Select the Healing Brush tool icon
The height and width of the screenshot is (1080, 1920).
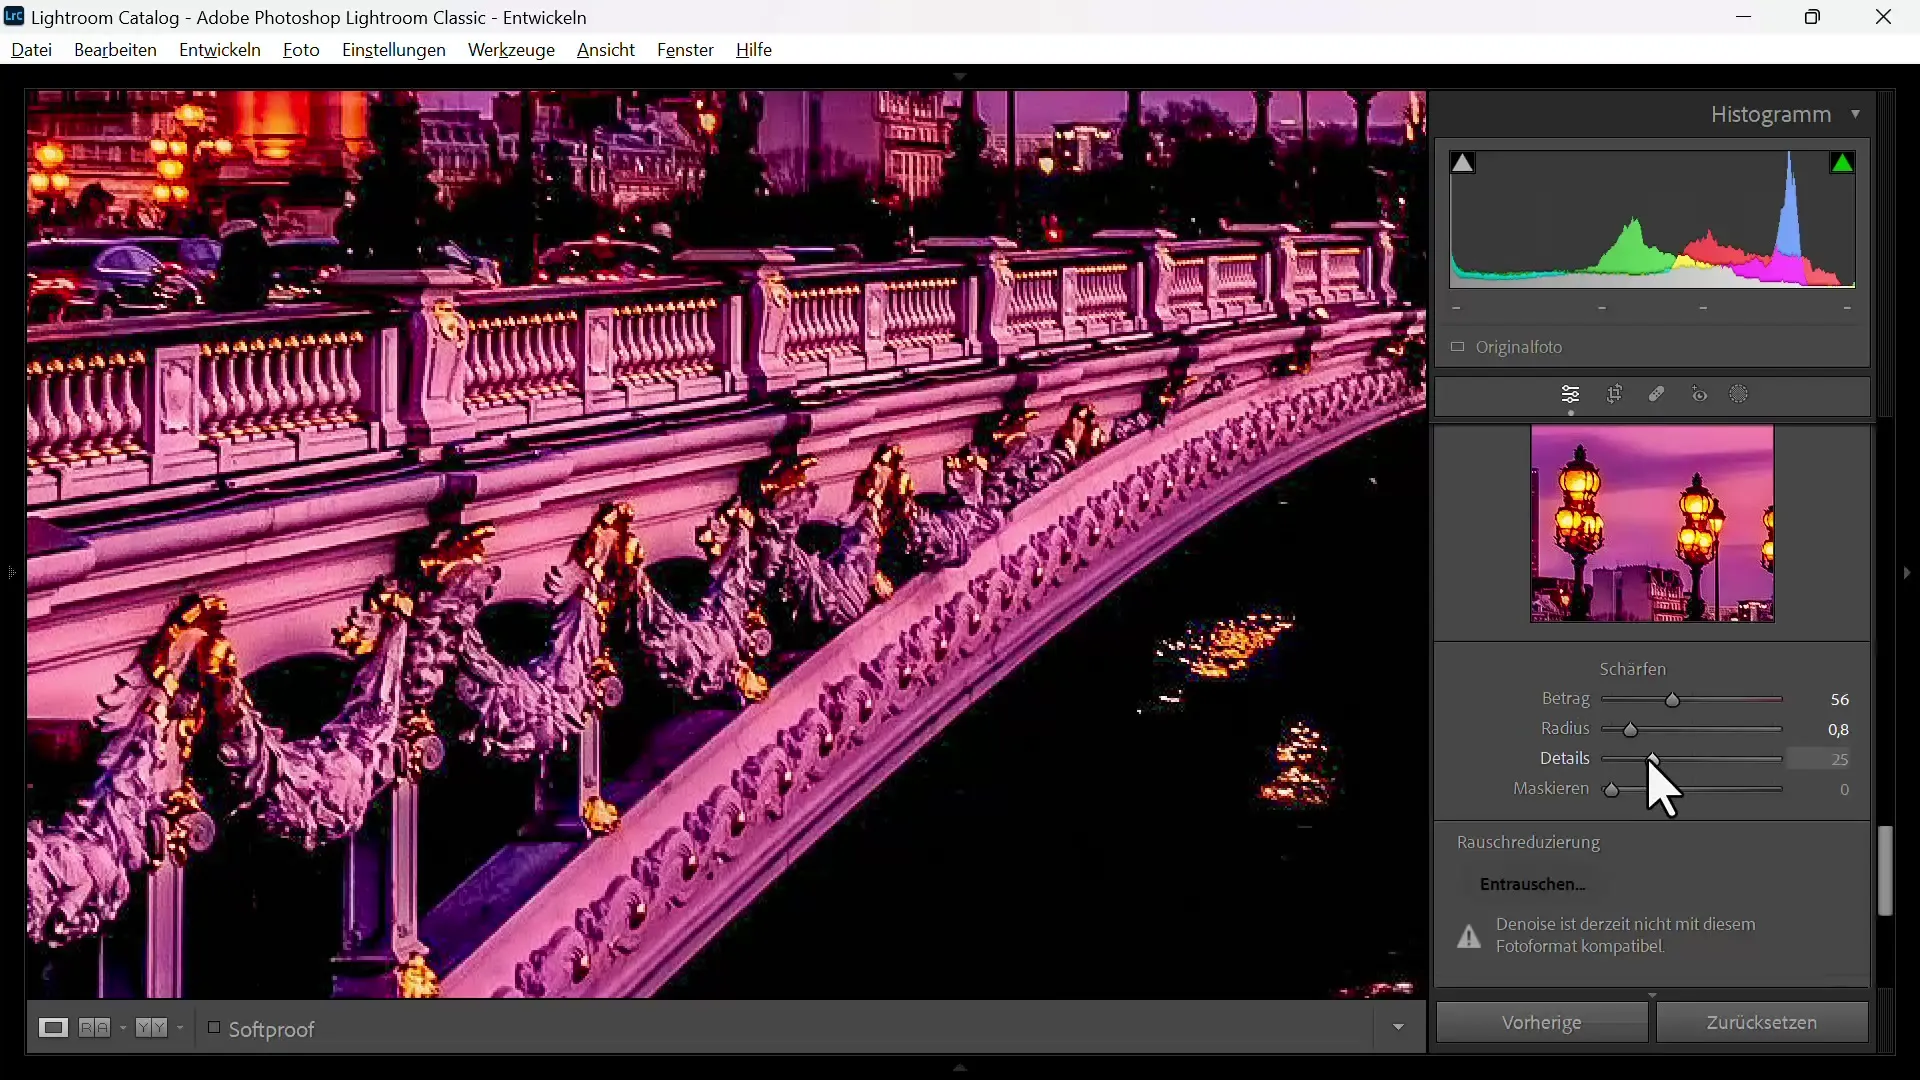(x=1658, y=394)
